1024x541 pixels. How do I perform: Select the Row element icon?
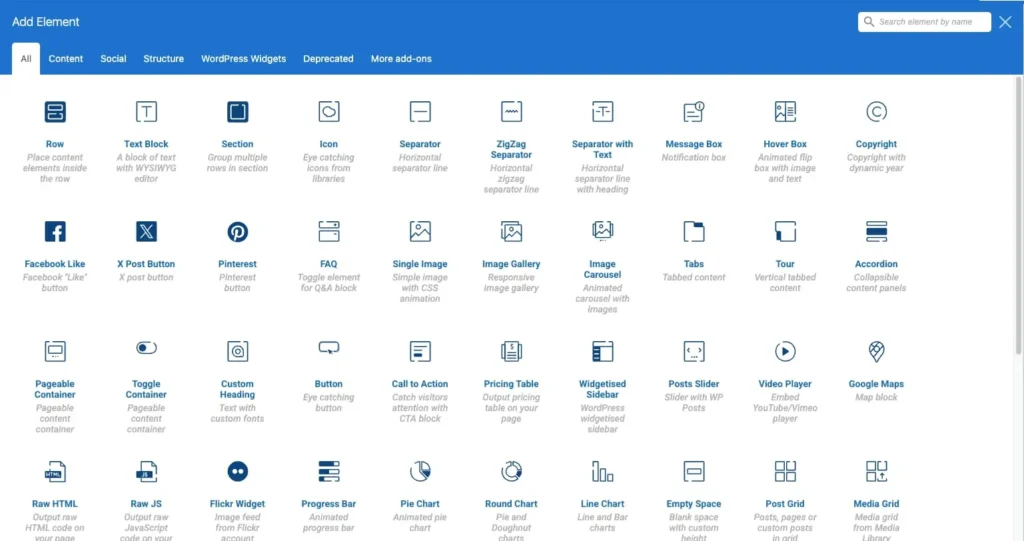55,112
